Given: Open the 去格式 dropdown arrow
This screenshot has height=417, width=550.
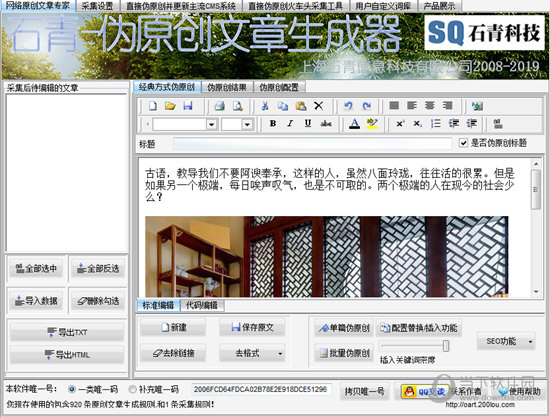Looking at the screenshot, I should pyautogui.click(x=280, y=354).
